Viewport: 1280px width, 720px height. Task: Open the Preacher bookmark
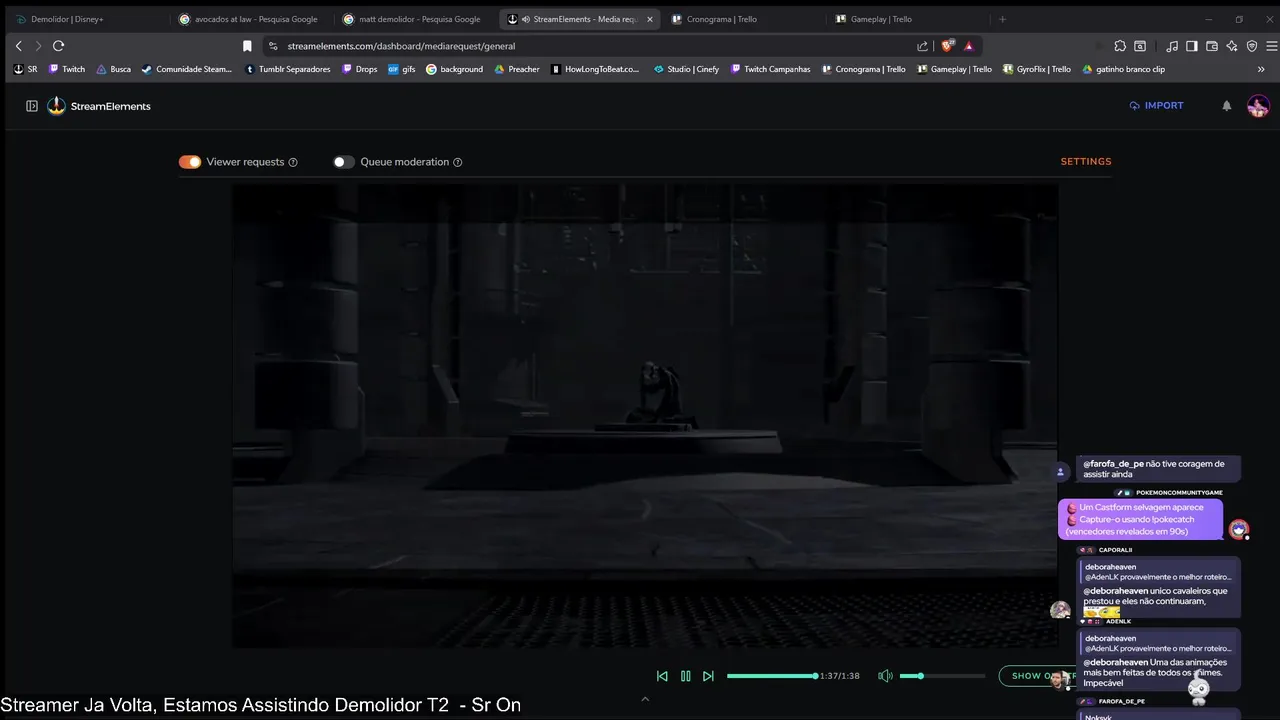click(x=517, y=69)
